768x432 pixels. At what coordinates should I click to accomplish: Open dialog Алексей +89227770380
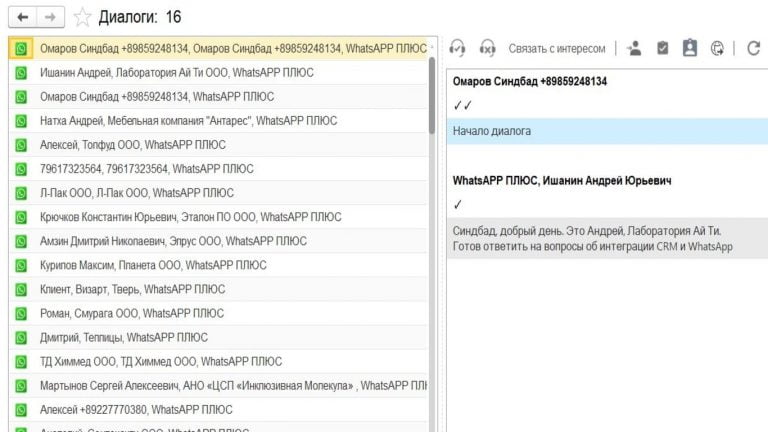point(218,409)
